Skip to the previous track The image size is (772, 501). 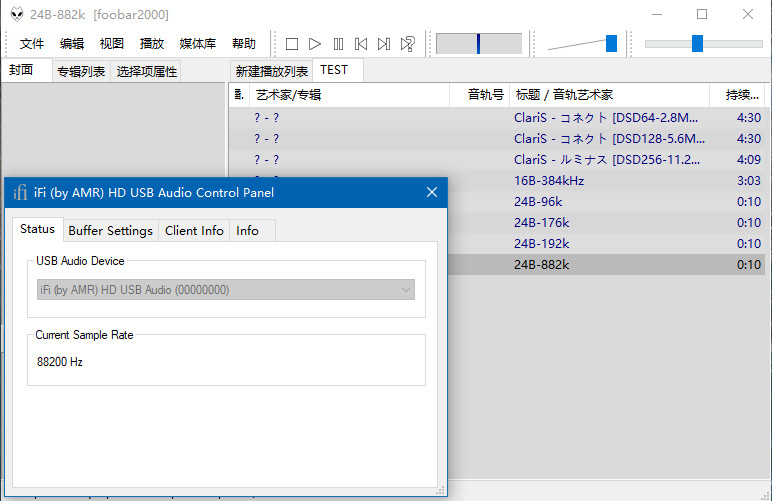pos(361,44)
